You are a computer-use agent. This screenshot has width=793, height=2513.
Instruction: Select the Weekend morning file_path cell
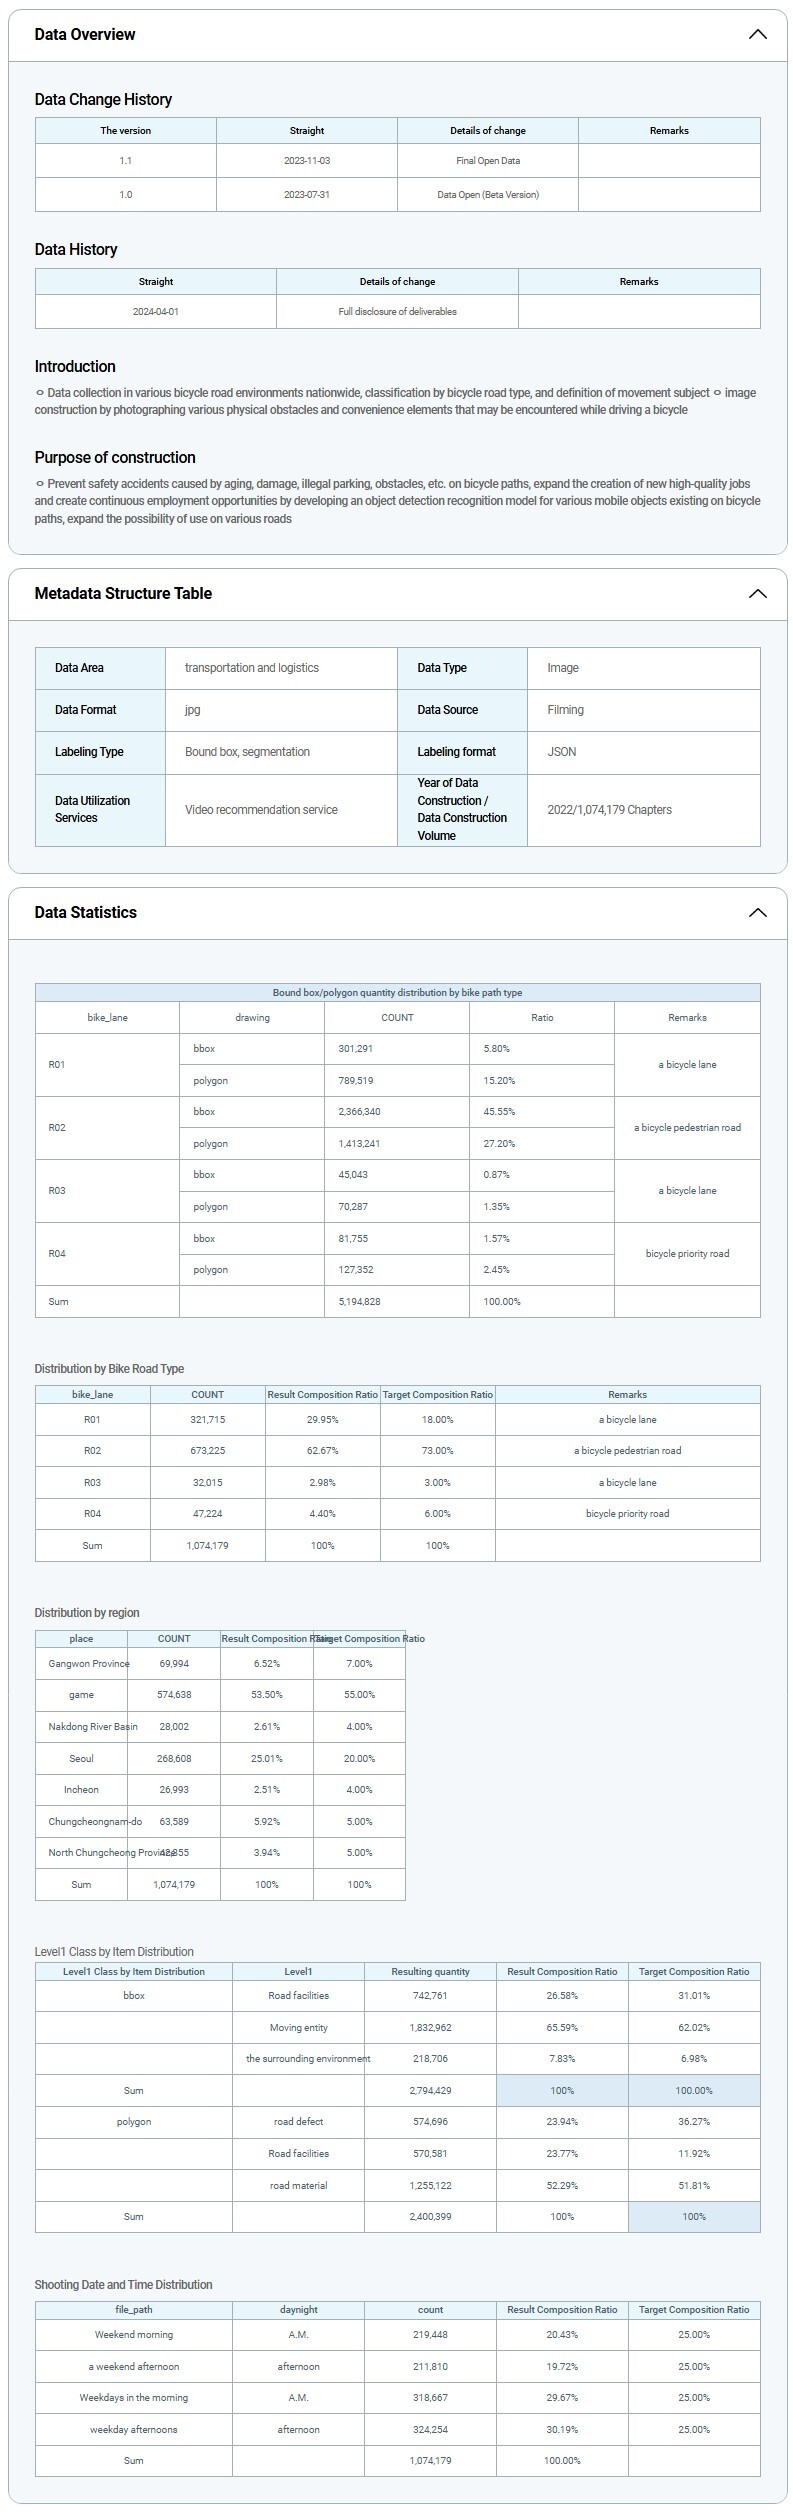click(134, 2335)
